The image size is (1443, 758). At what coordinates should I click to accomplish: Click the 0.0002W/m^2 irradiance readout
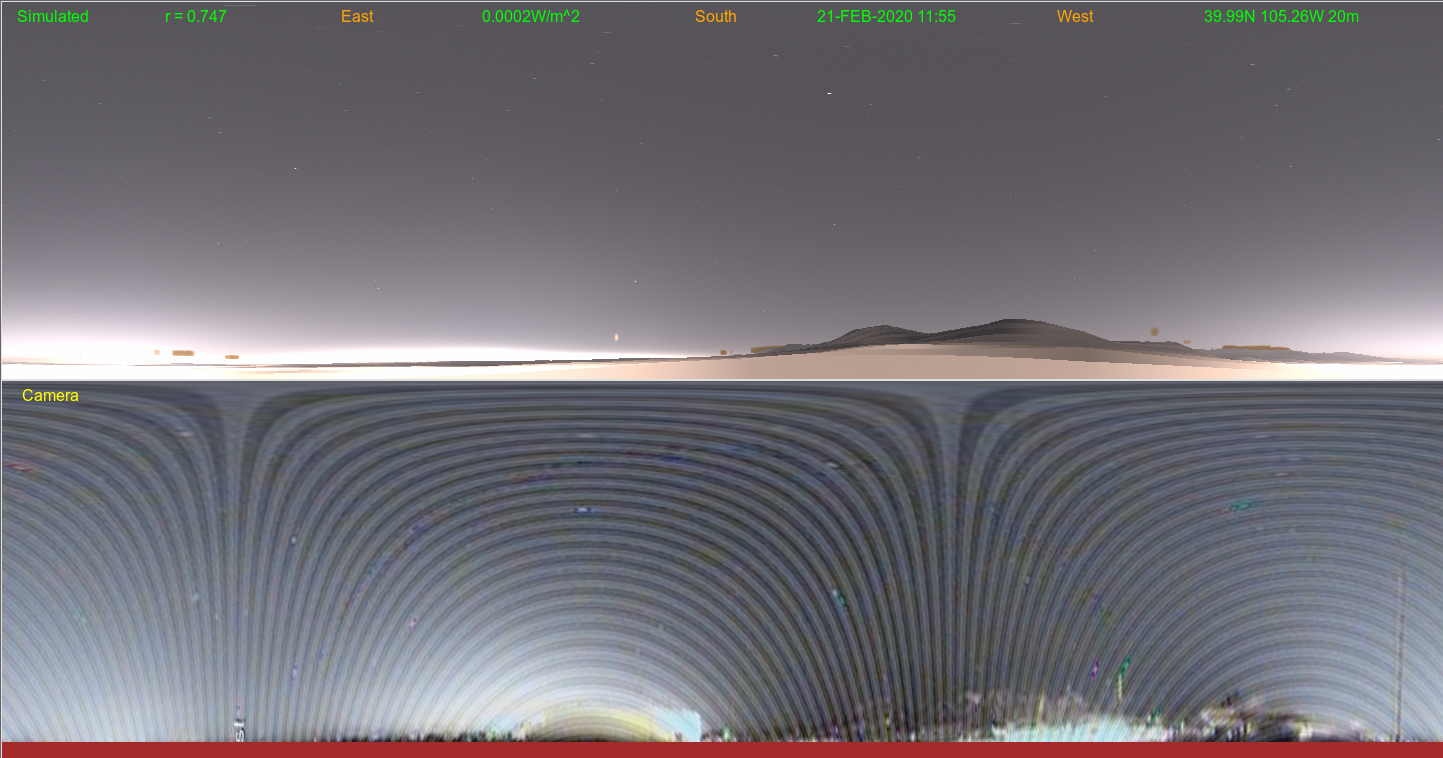pyautogui.click(x=530, y=17)
